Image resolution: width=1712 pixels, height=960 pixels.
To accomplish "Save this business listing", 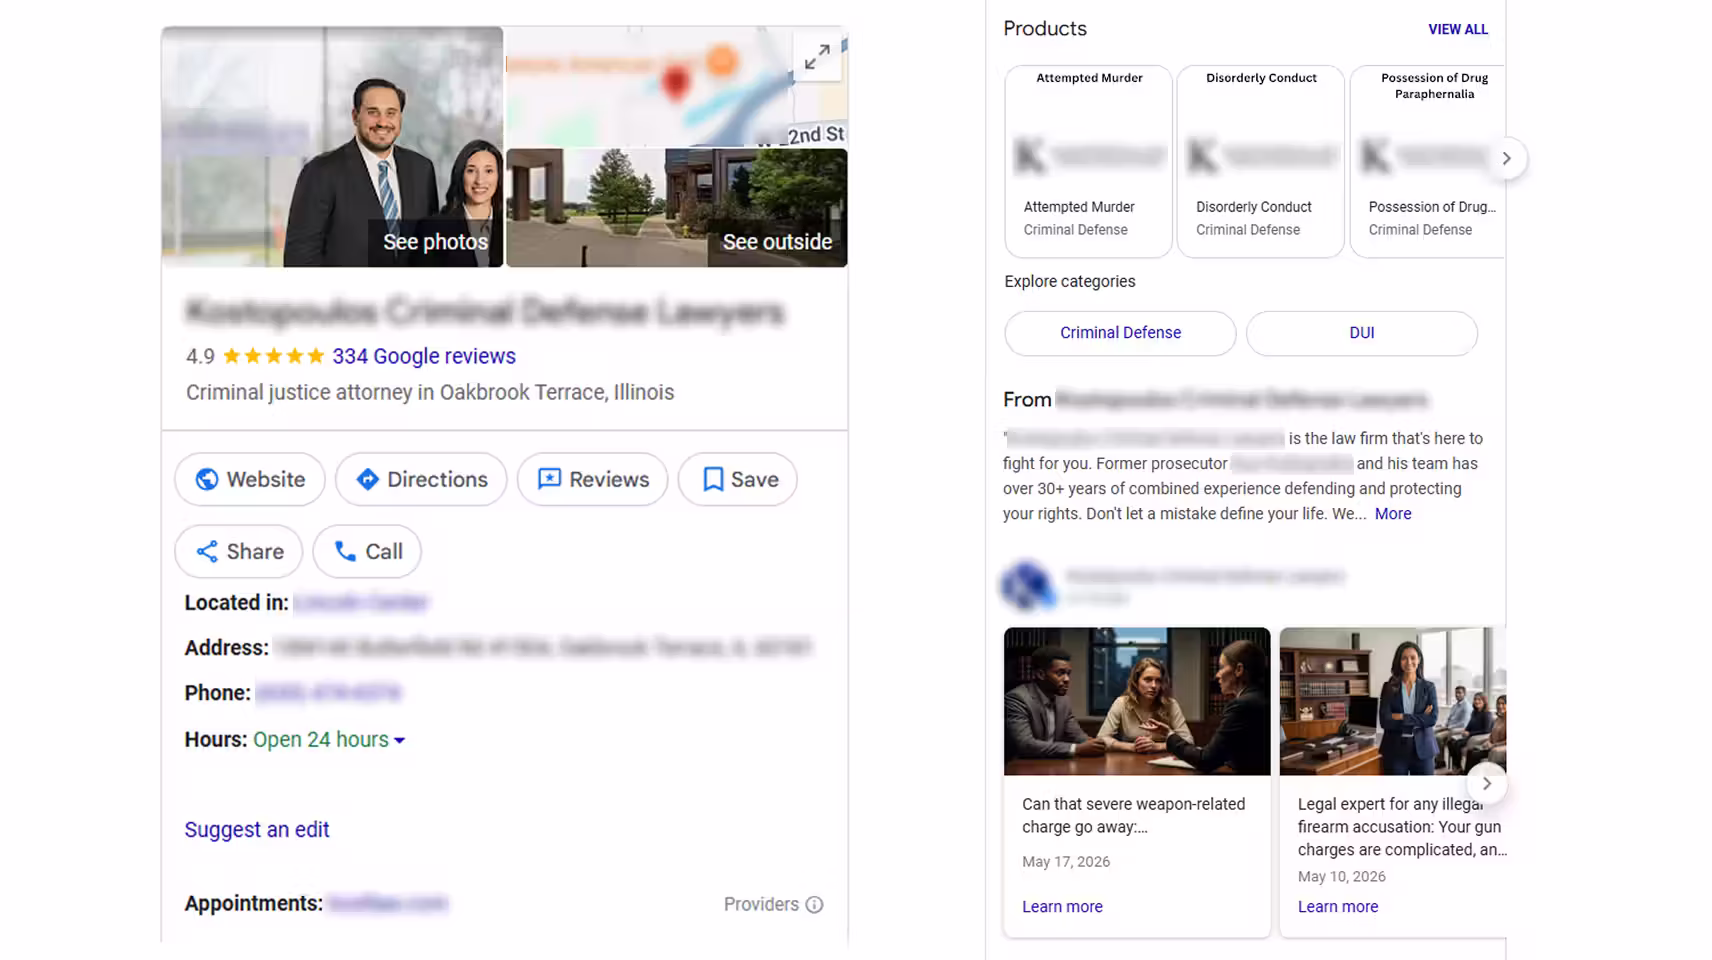I will [738, 479].
